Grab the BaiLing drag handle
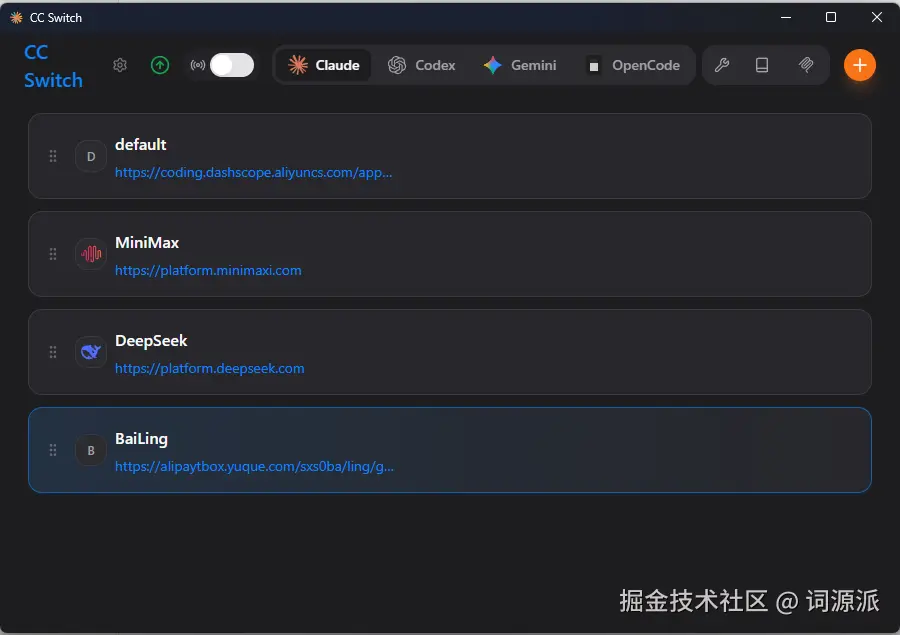 tap(53, 450)
